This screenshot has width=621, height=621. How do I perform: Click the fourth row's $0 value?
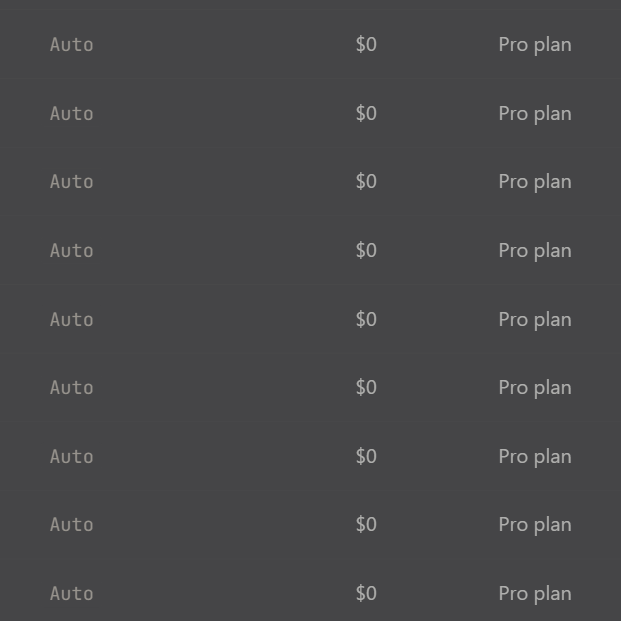click(x=366, y=251)
